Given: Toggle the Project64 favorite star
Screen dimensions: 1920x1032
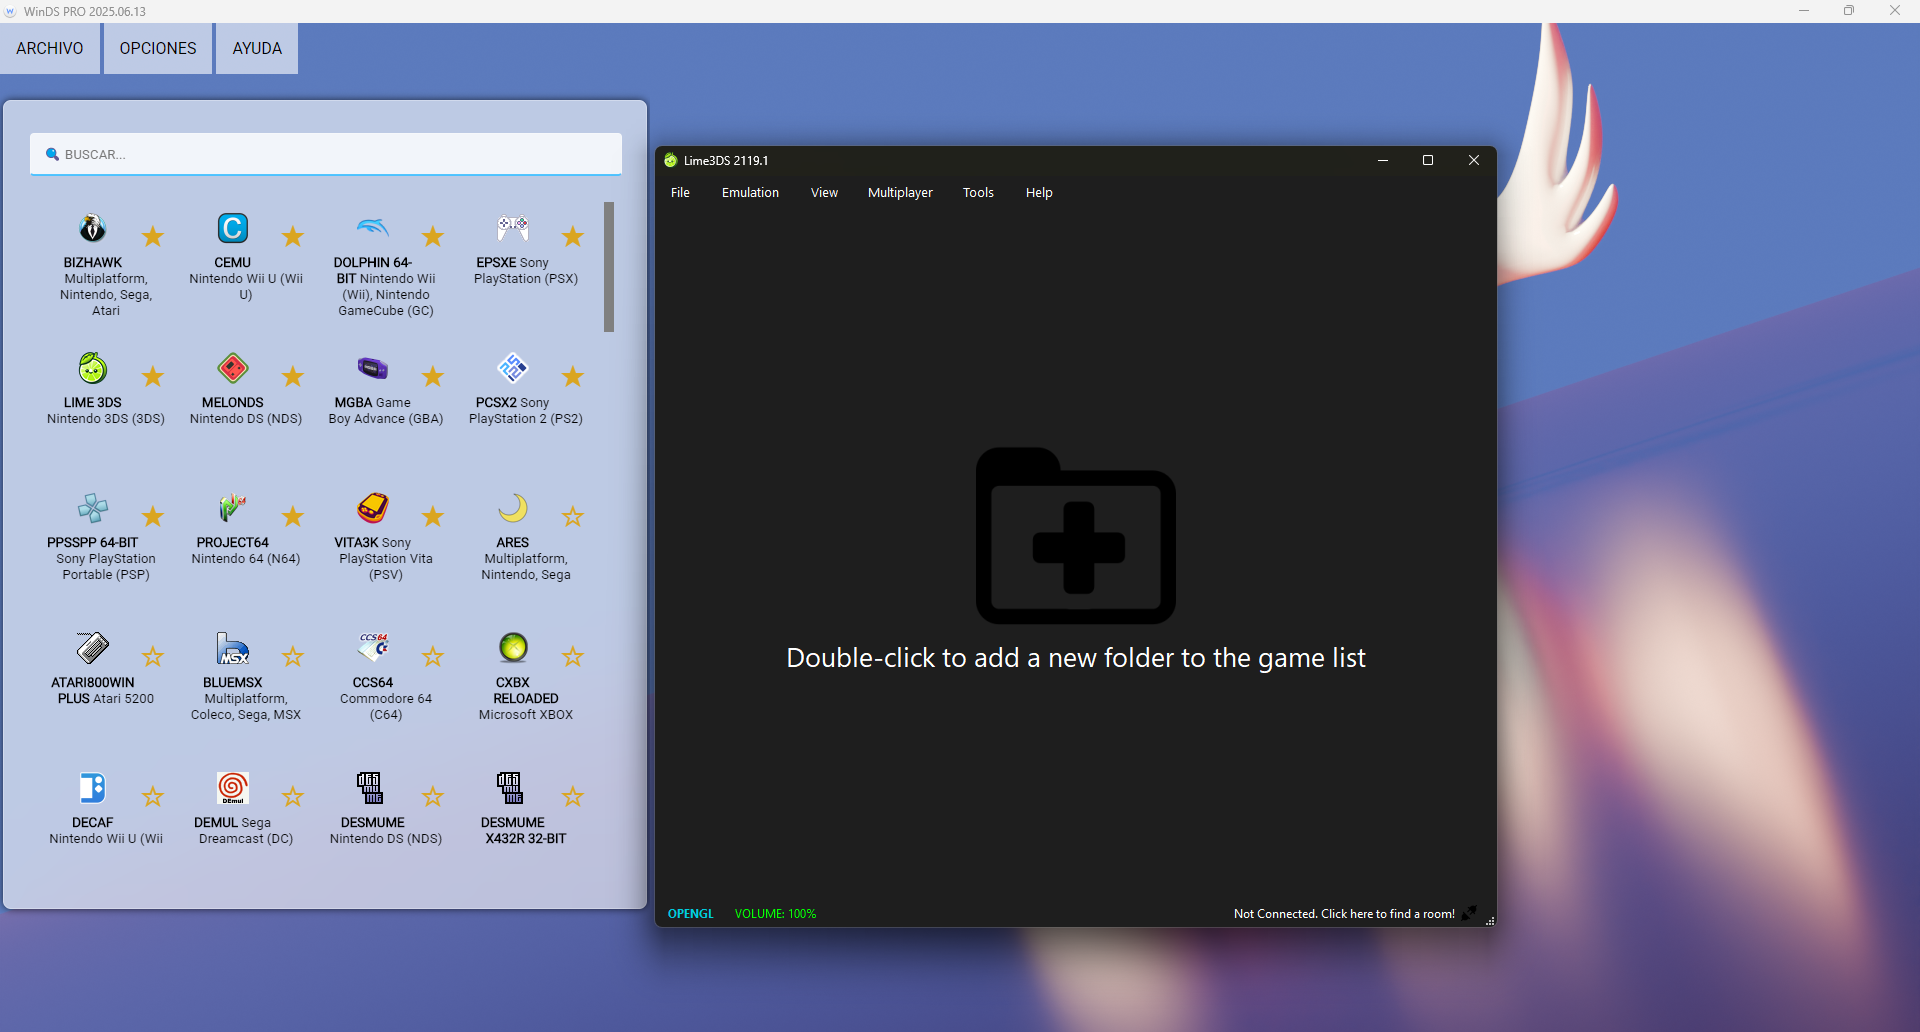Looking at the screenshot, I should (x=293, y=516).
